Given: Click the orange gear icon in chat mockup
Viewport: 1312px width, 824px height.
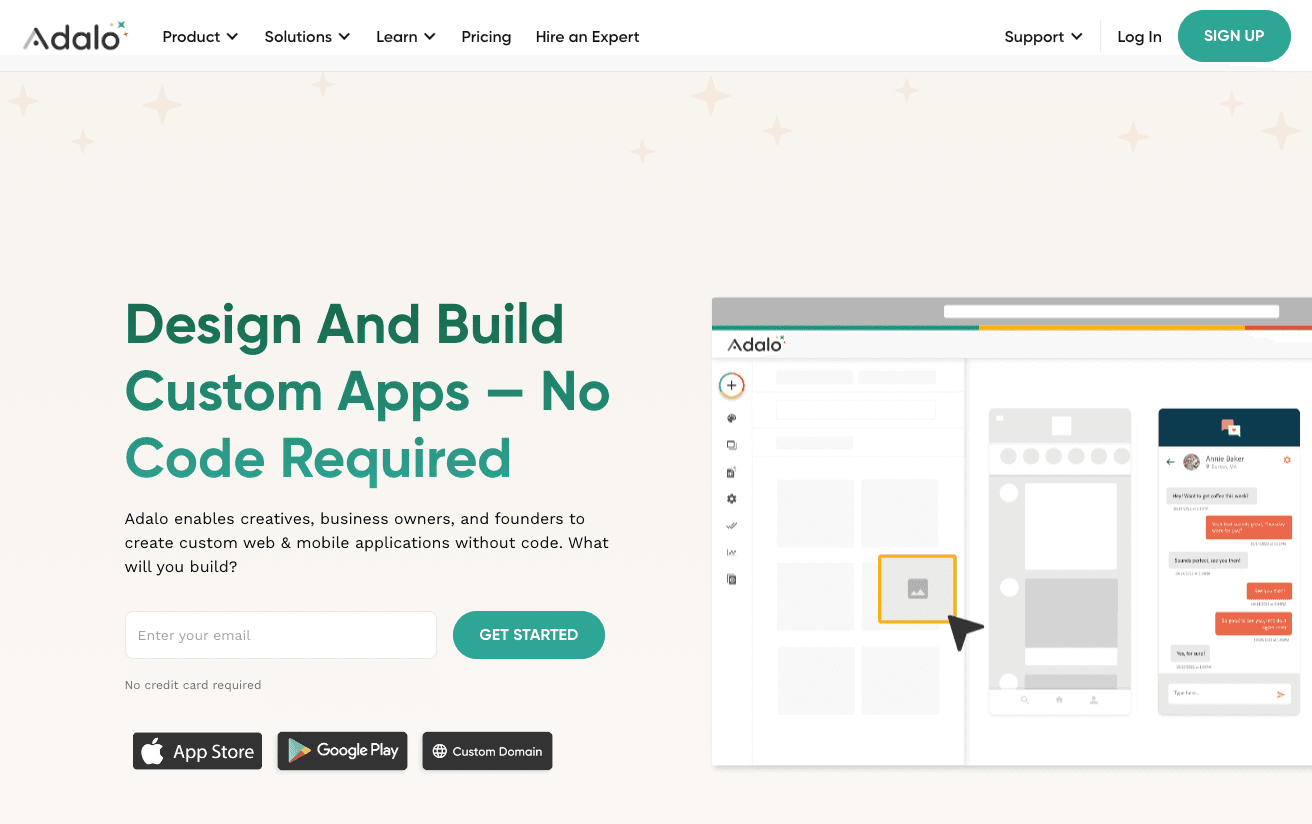Looking at the screenshot, I should [x=1287, y=460].
